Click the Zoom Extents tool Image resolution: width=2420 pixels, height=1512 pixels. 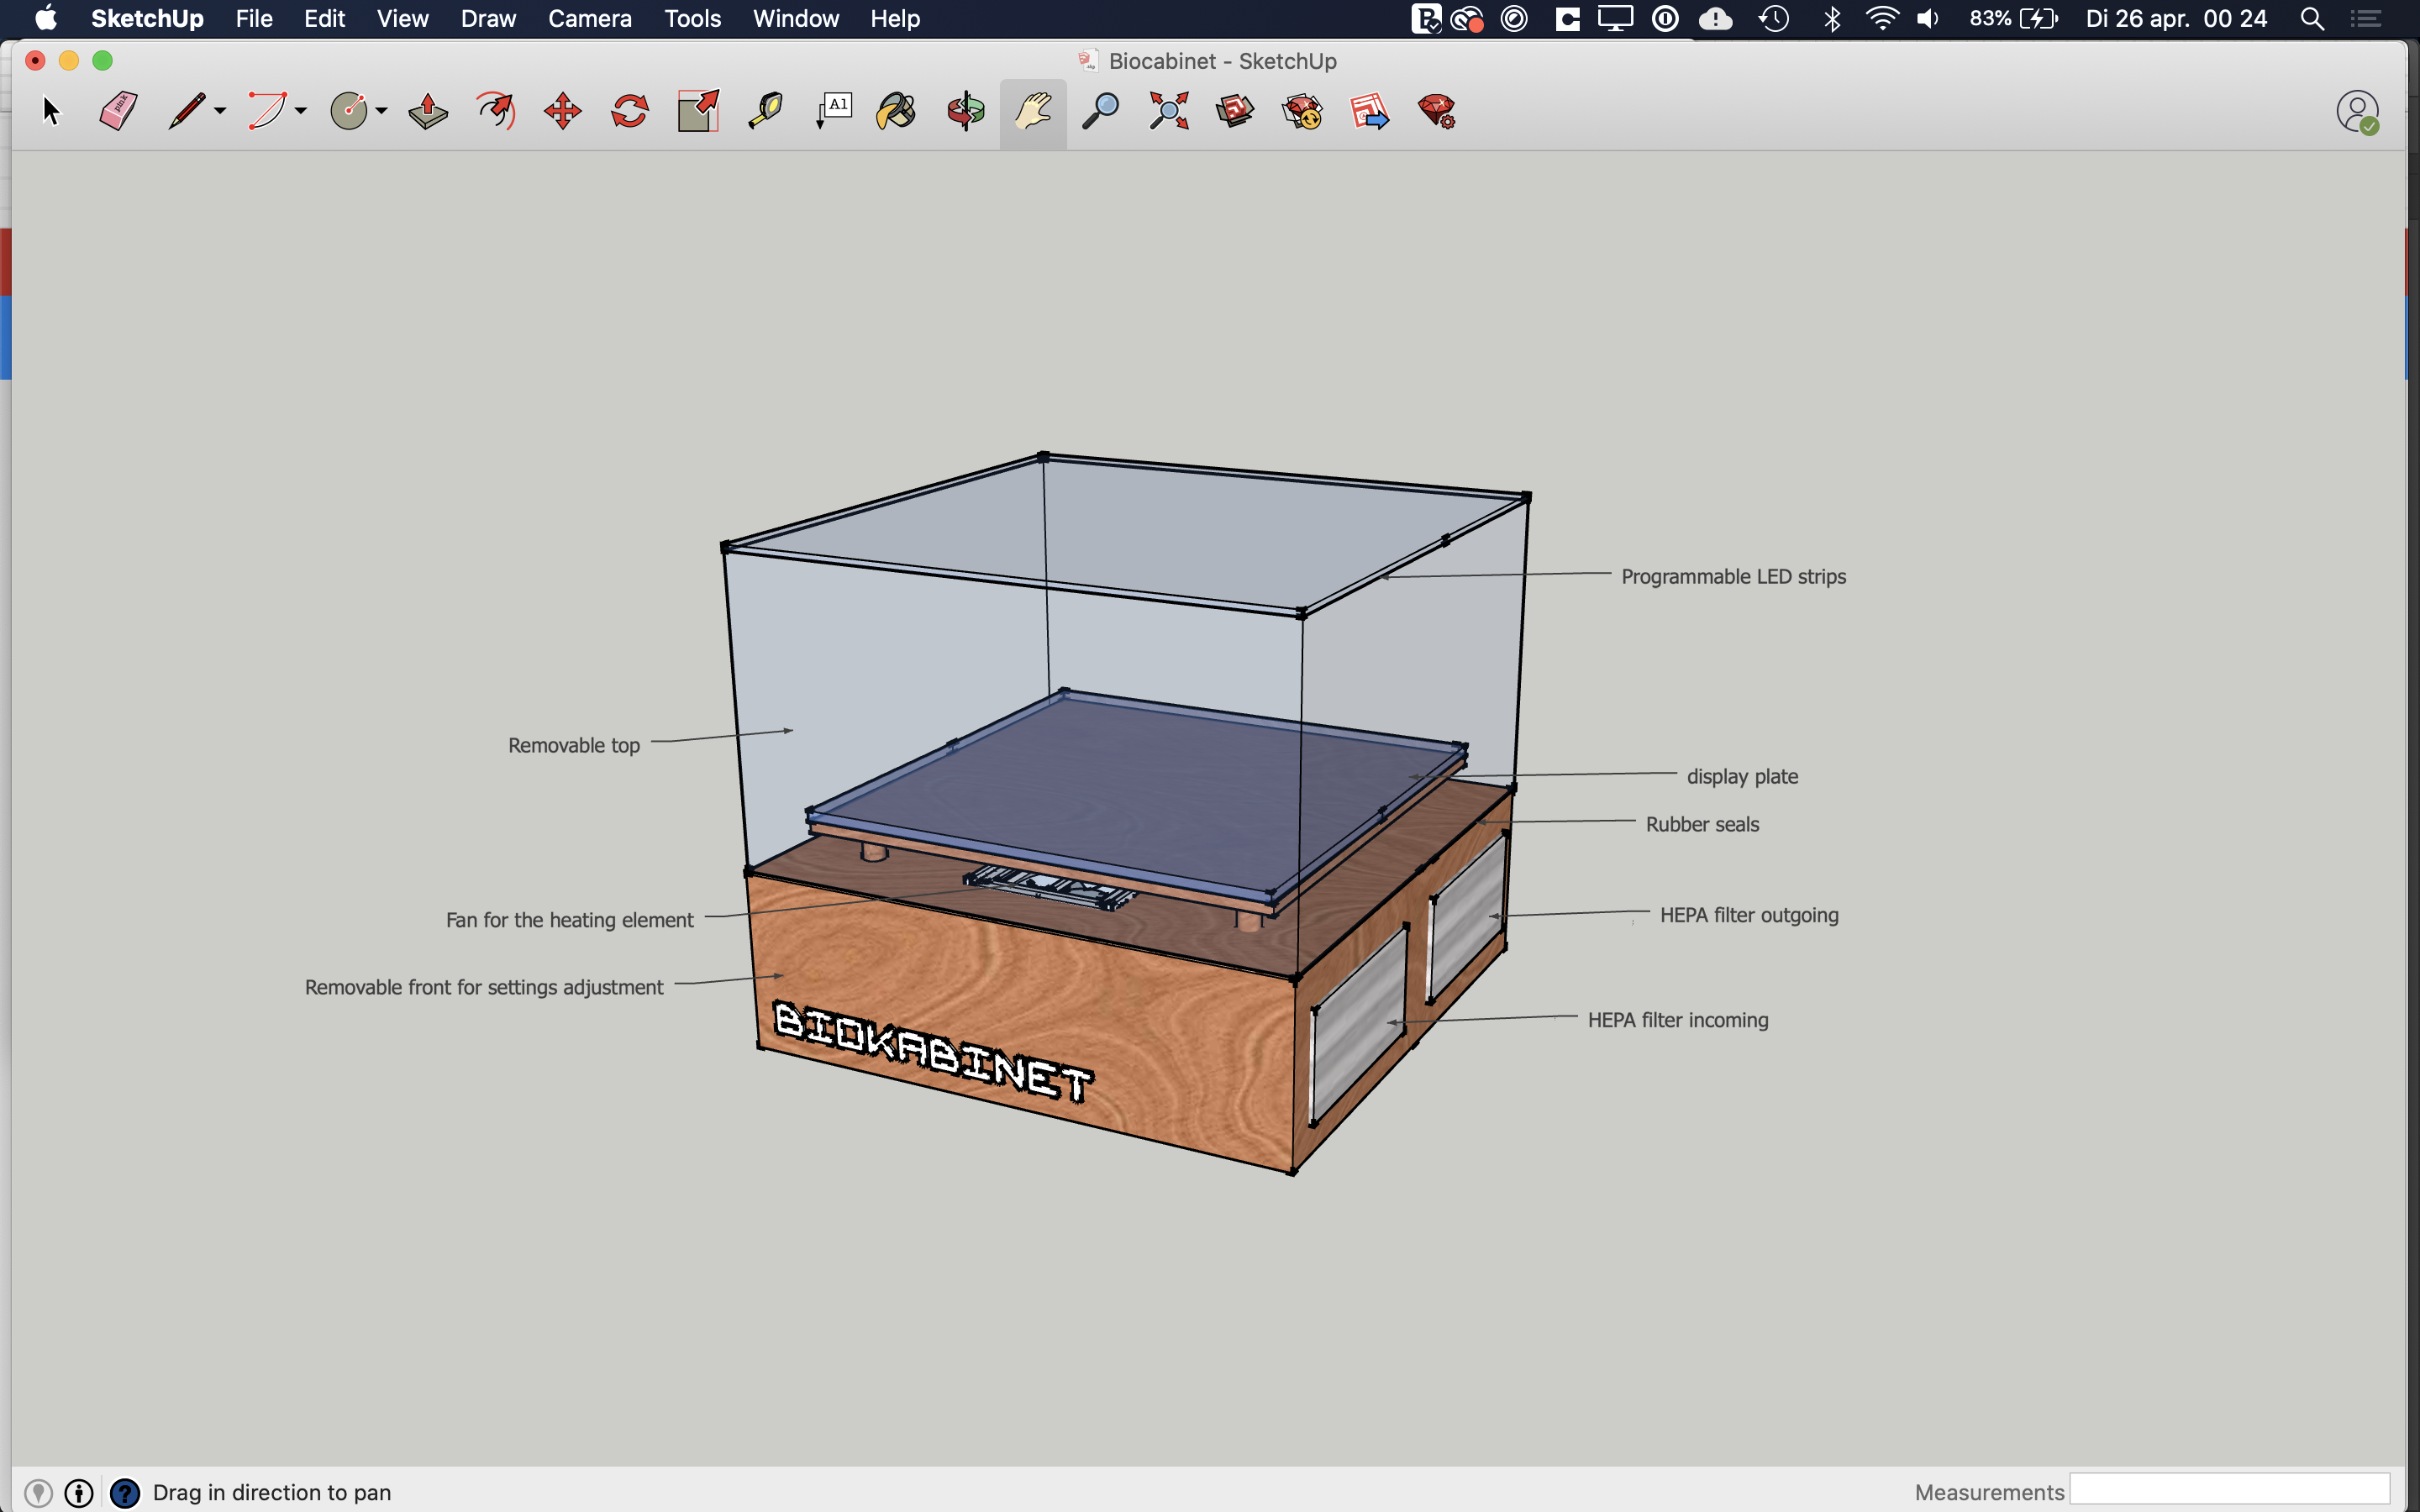click(1168, 111)
